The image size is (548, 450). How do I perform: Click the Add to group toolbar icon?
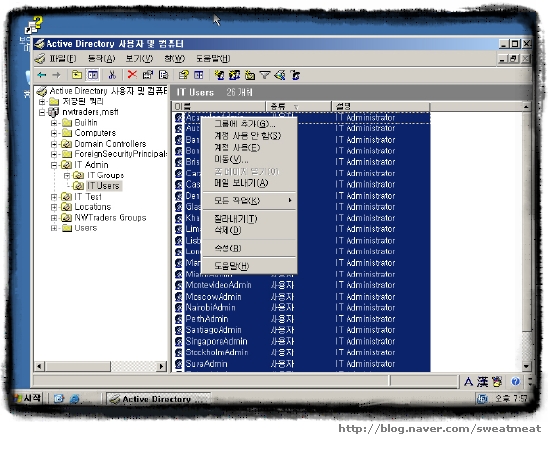point(295,75)
